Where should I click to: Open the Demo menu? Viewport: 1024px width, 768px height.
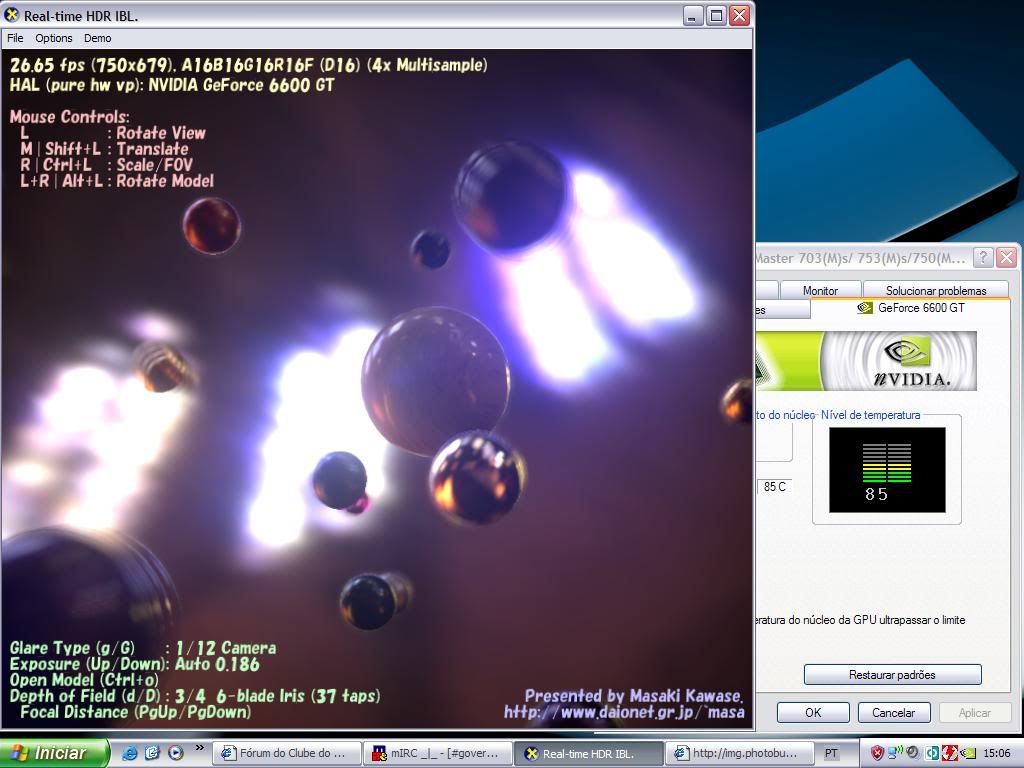click(97, 38)
